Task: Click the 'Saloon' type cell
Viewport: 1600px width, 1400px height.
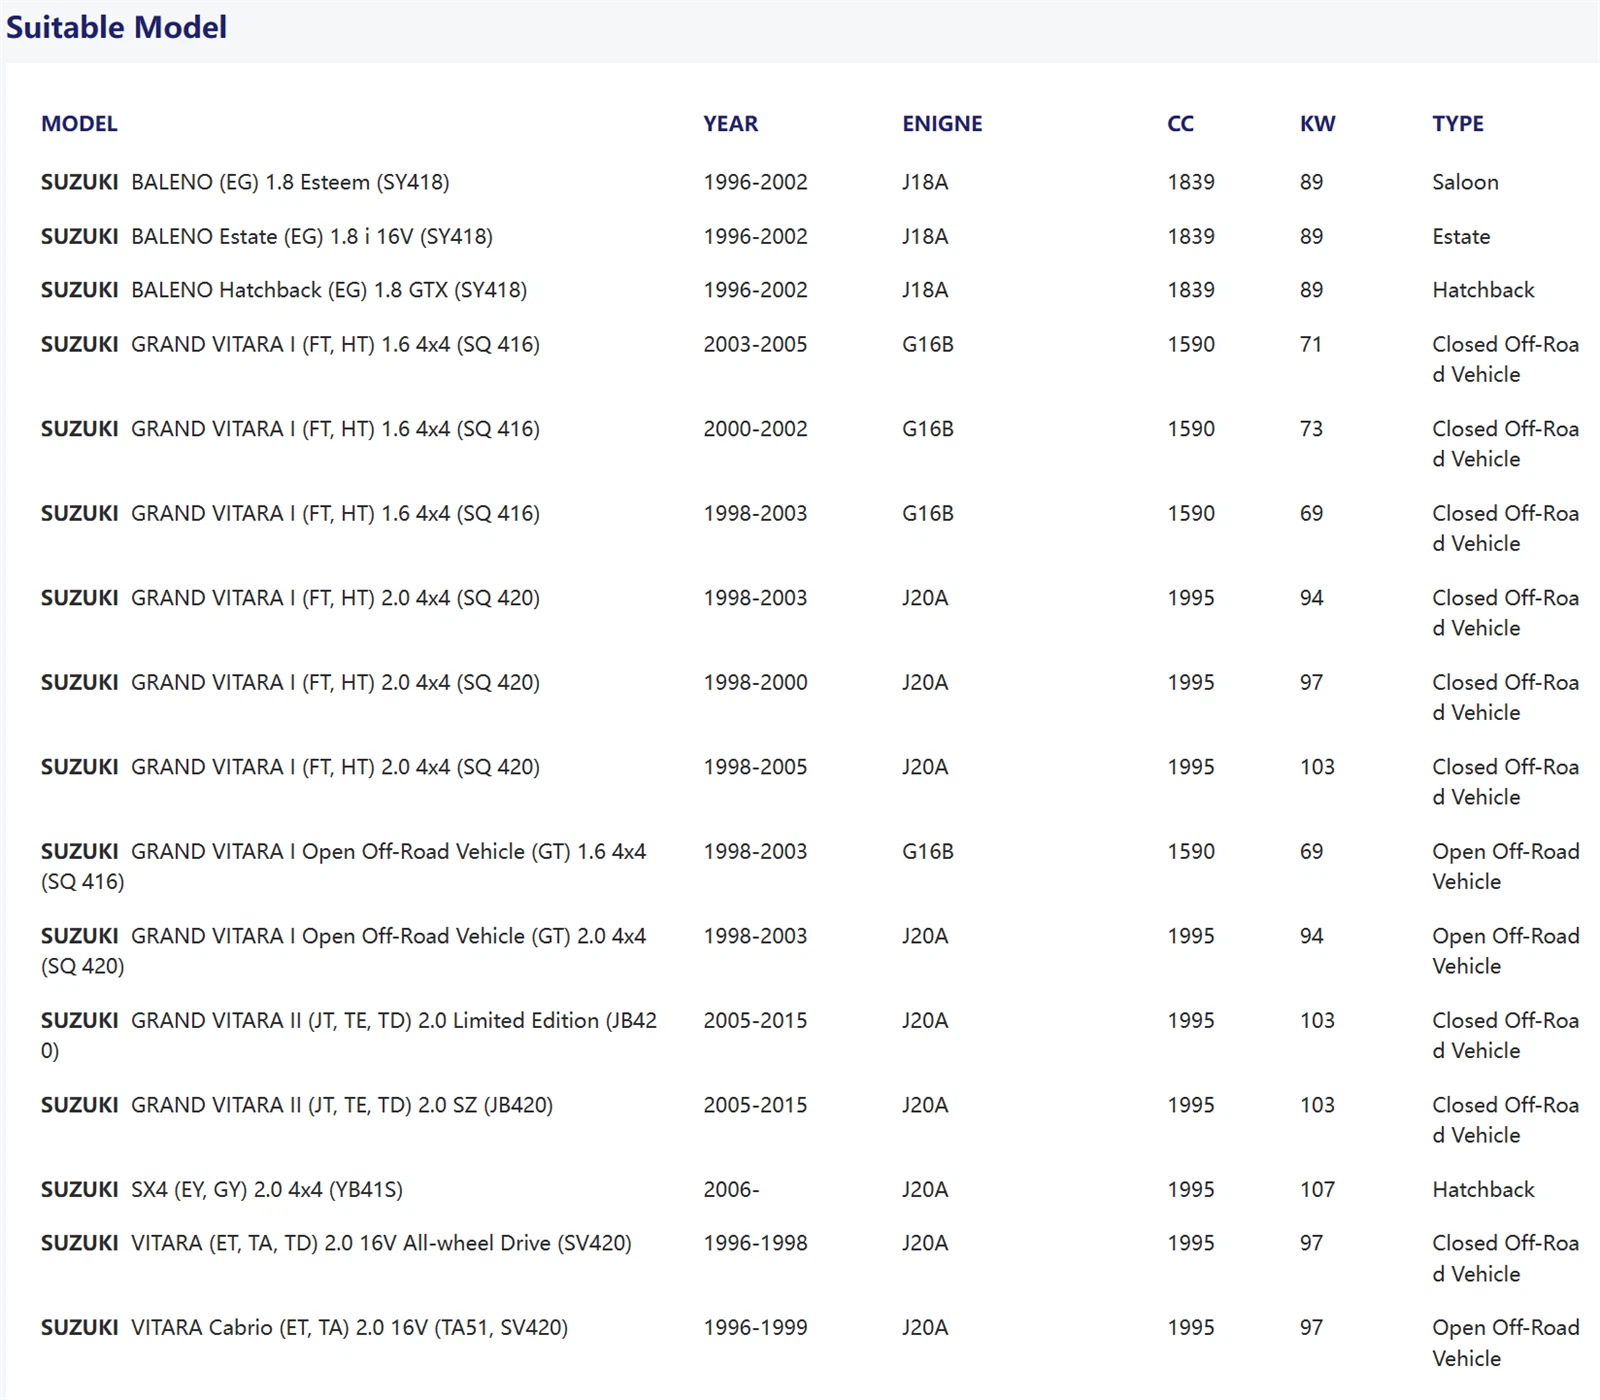Action: click(1465, 182)
